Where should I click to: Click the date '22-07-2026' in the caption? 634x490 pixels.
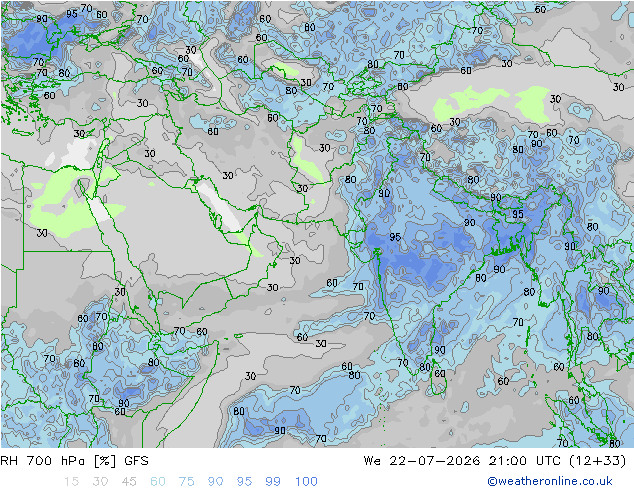pos(435,460)
